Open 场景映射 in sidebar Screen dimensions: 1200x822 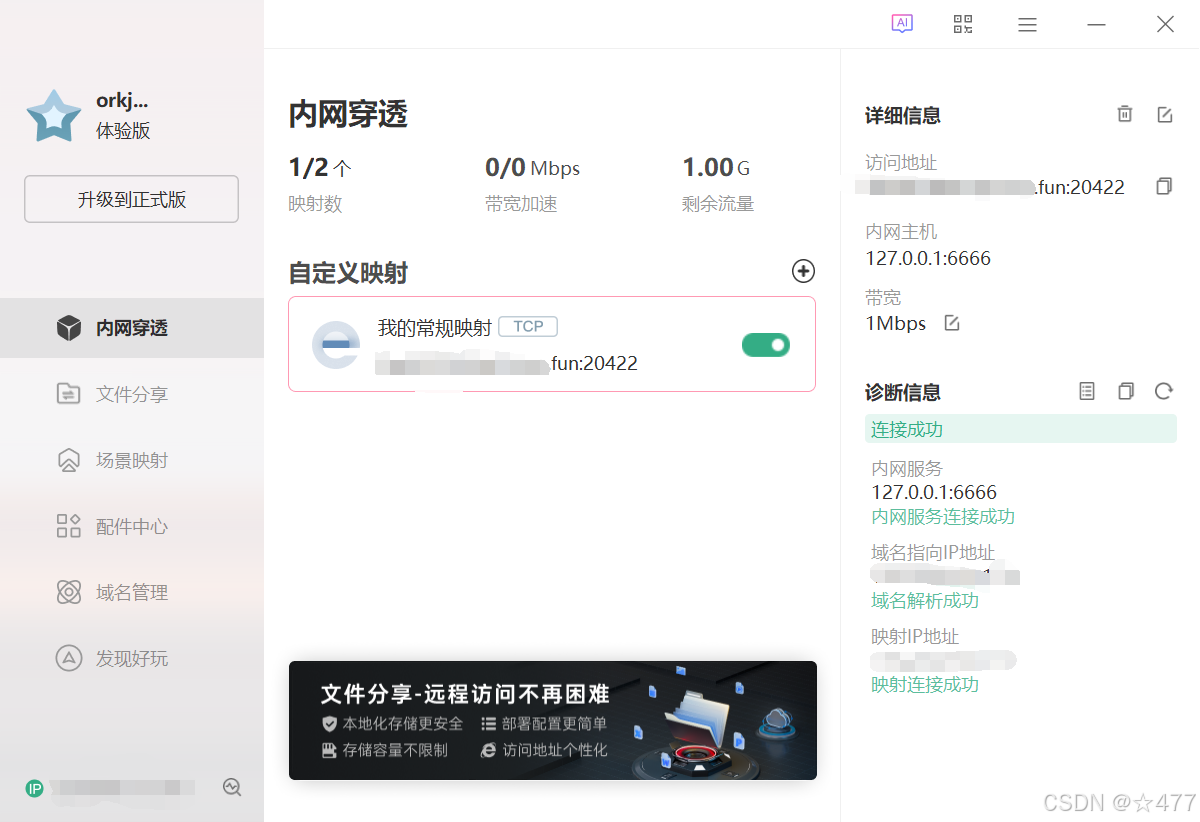132,460
